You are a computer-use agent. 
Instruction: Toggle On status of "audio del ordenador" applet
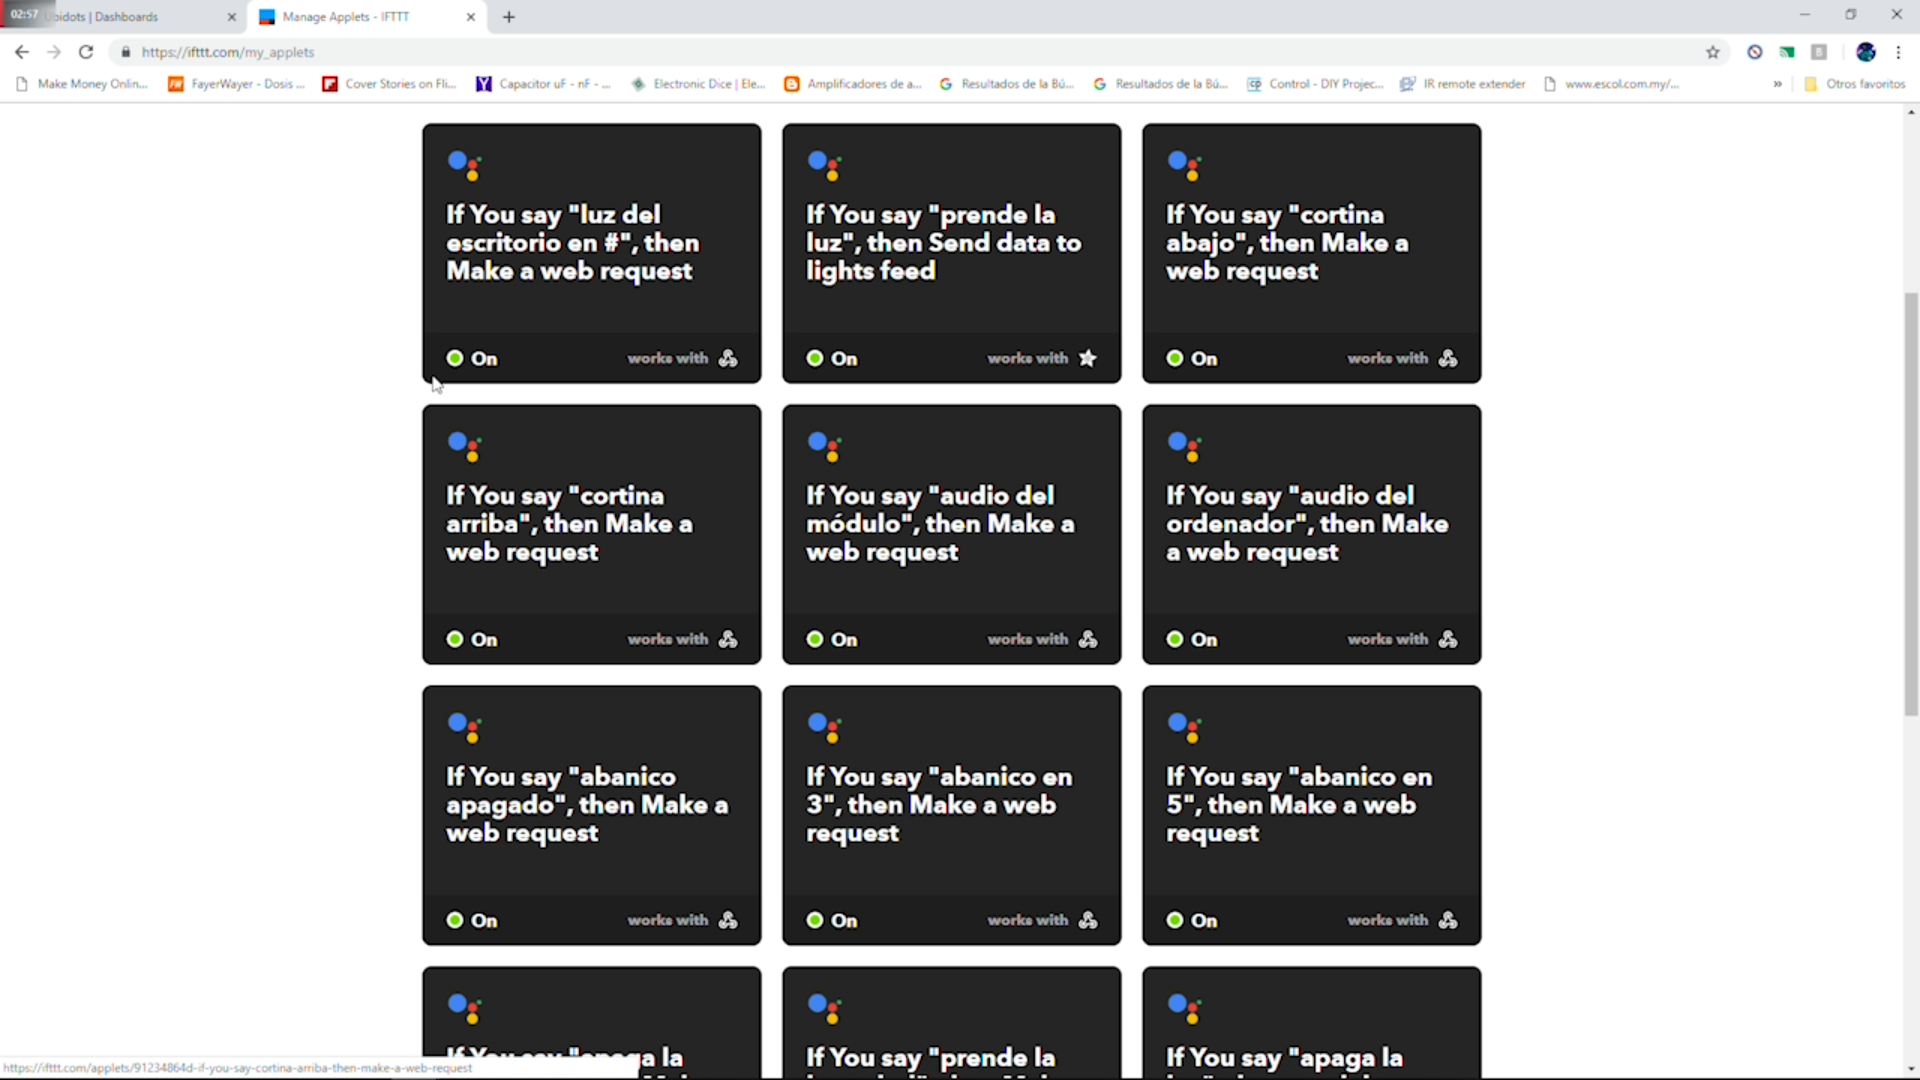click(1192, 639)
